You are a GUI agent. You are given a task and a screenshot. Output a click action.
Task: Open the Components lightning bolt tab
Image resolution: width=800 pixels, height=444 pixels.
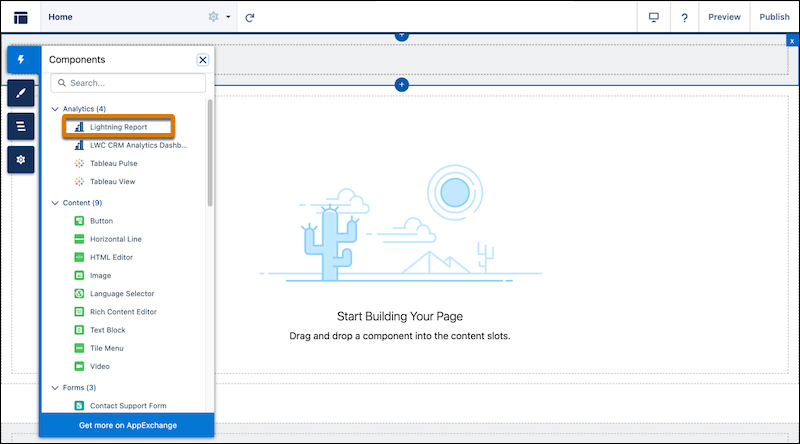[21, 60]
